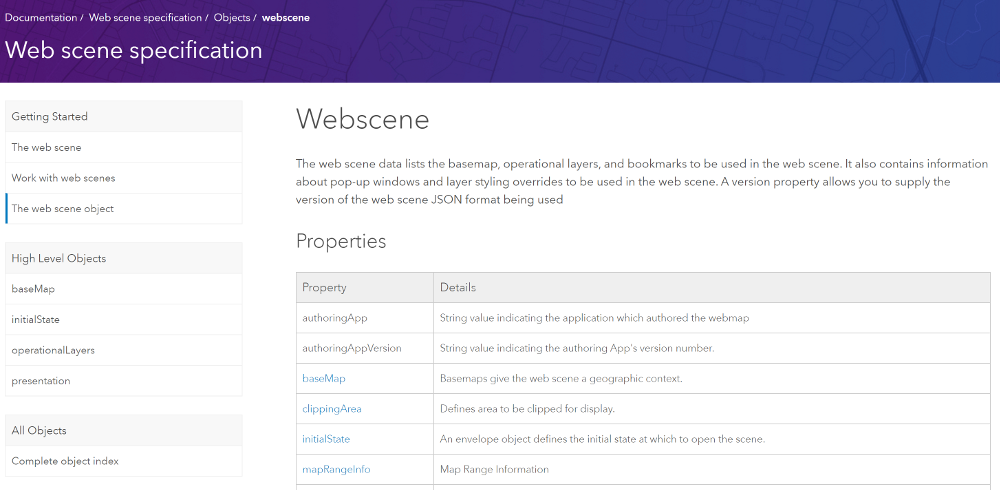The height and width of the screenshot is (490, 1000).
Task: Click the authoringApp property link
Action: coord(335,318)
